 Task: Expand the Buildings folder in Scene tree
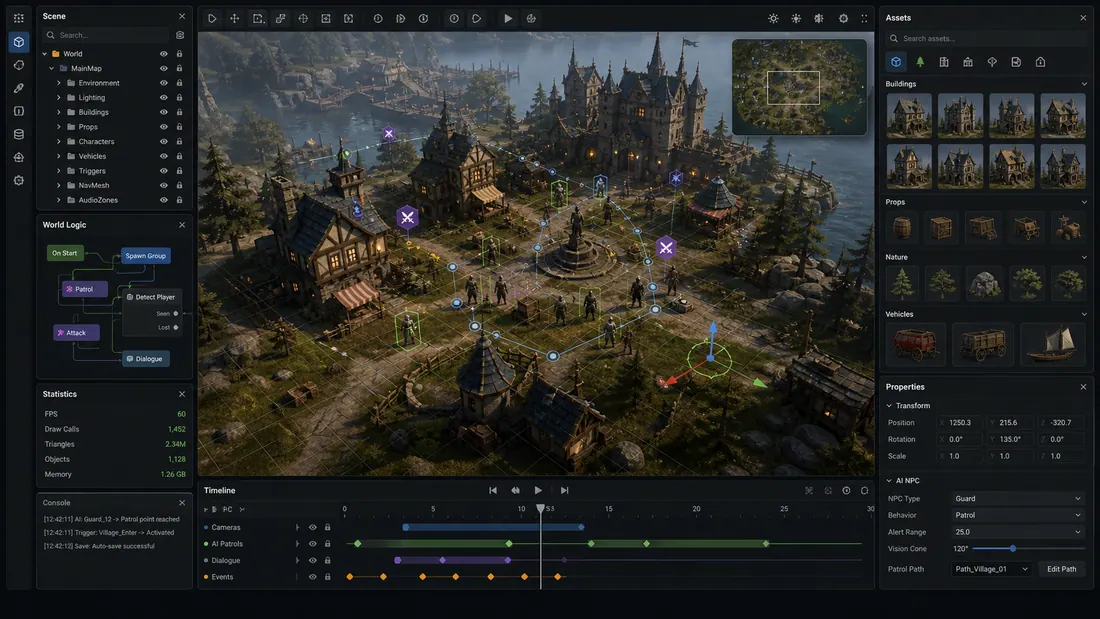coord(59,112)
